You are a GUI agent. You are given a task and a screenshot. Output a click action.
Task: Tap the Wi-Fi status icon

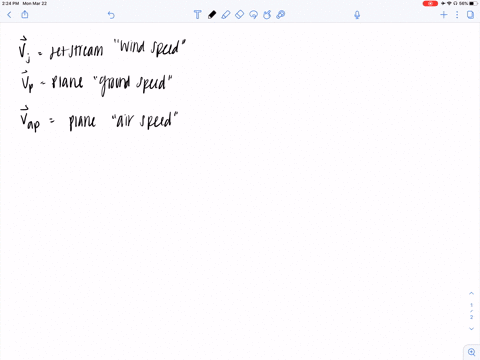tap(449, 3)
